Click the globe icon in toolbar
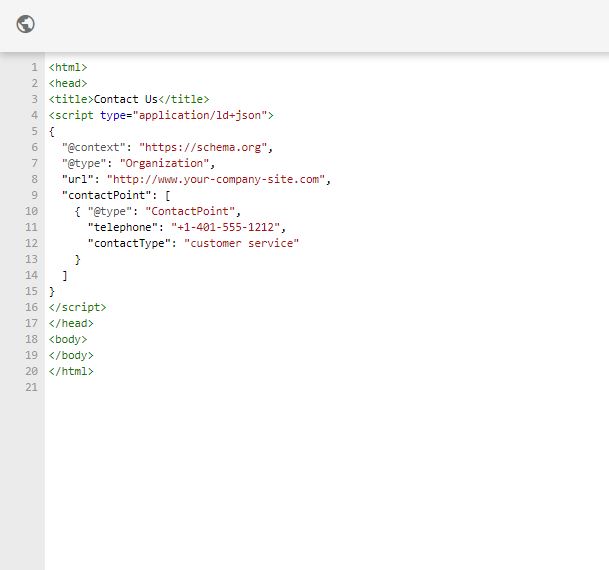The height and width of the screenshot is (570, 609). coord(26,24)
